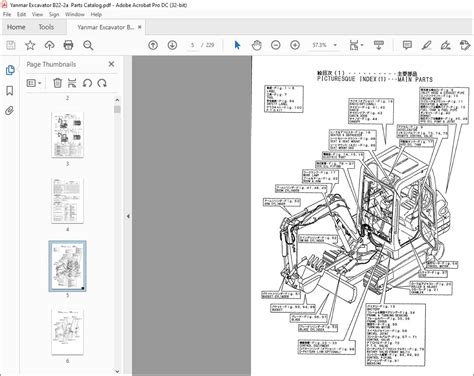Viewport: 474px width, 376px height.
Task: Add a comment note icon
Action: tap(407, 45)
